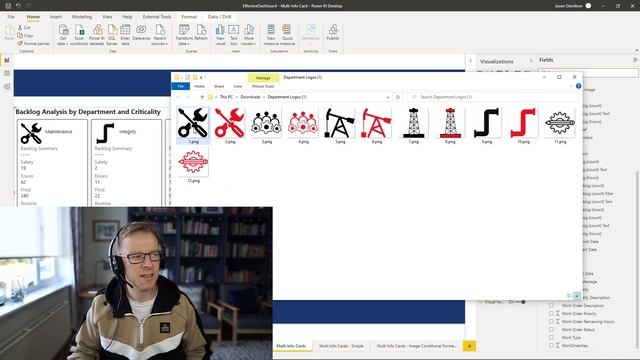Switch to the Modeling ribbon tab
This screenshot has width=640, height=360.
82,17
